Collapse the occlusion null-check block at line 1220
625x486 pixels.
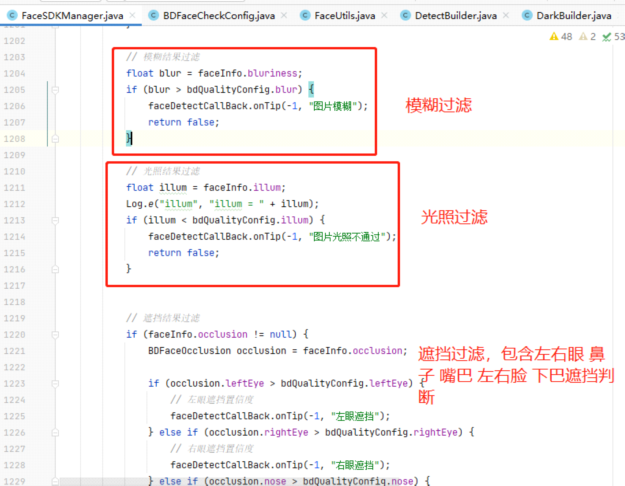coord(55,334)
